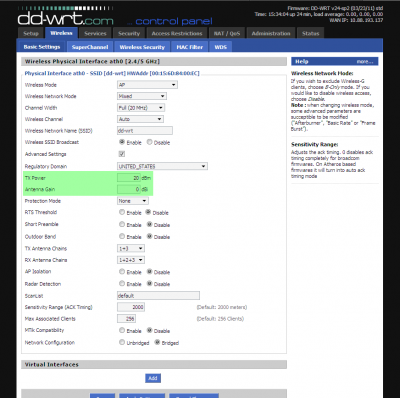
Task: Select Disable for Wireless SSID Broadcast
Action: pyautogui.click(x=150, y=142)
